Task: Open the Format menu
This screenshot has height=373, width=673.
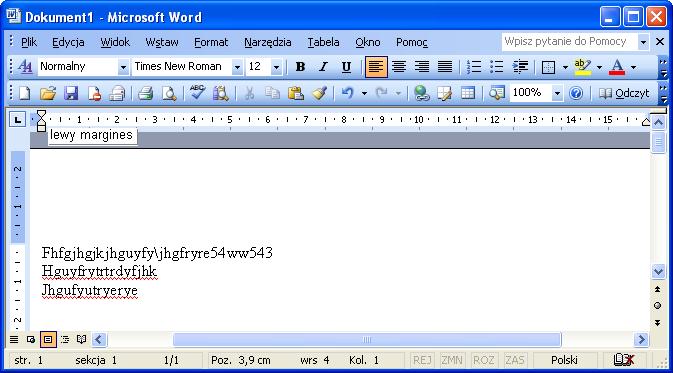Action: point(211,42)
